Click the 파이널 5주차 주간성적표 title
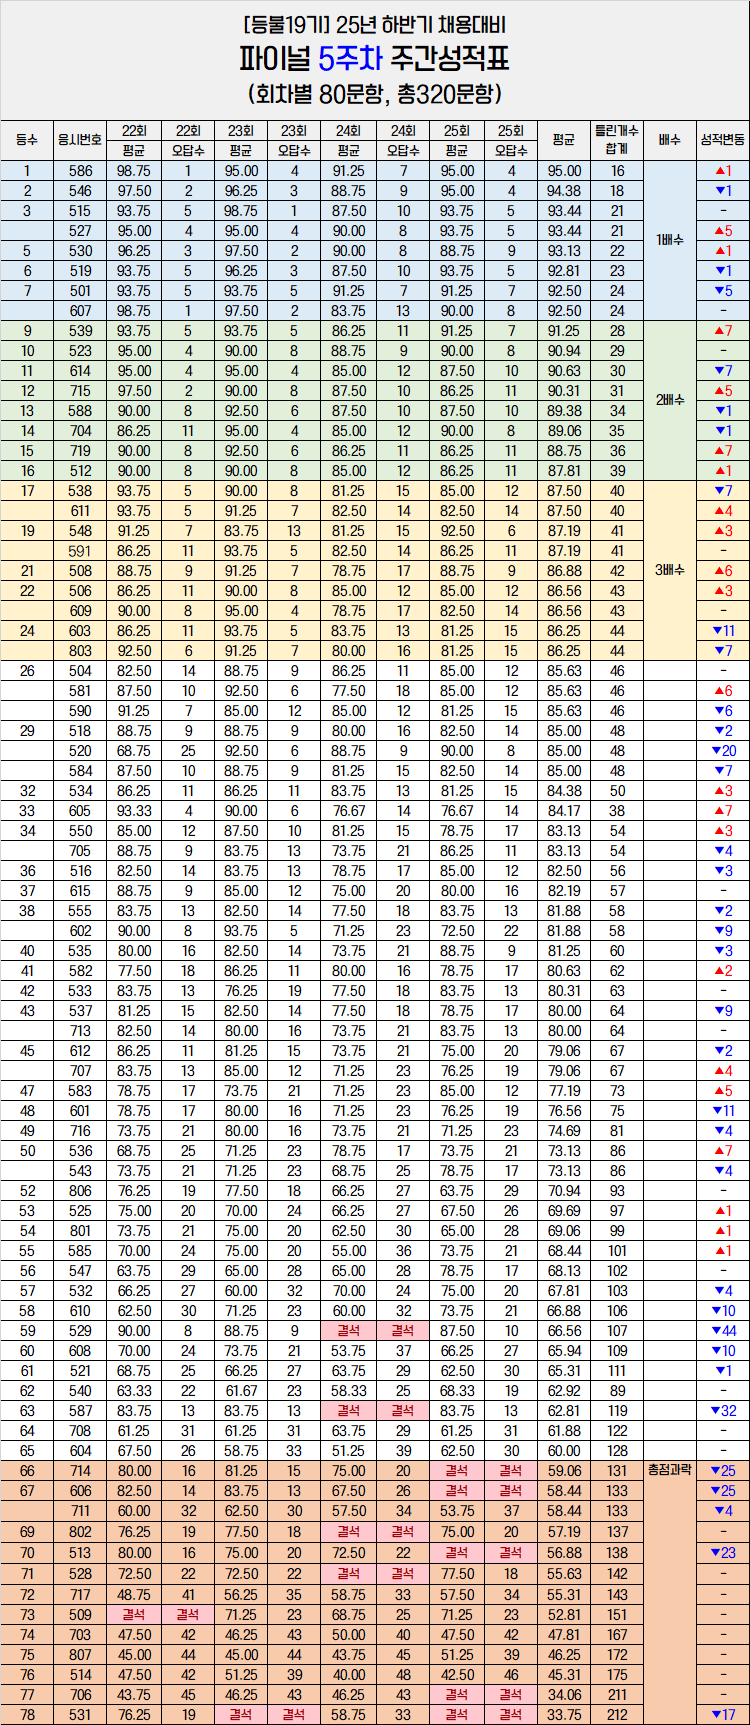This screenshot has height=1725, width=750. click(x=374, y=60)
